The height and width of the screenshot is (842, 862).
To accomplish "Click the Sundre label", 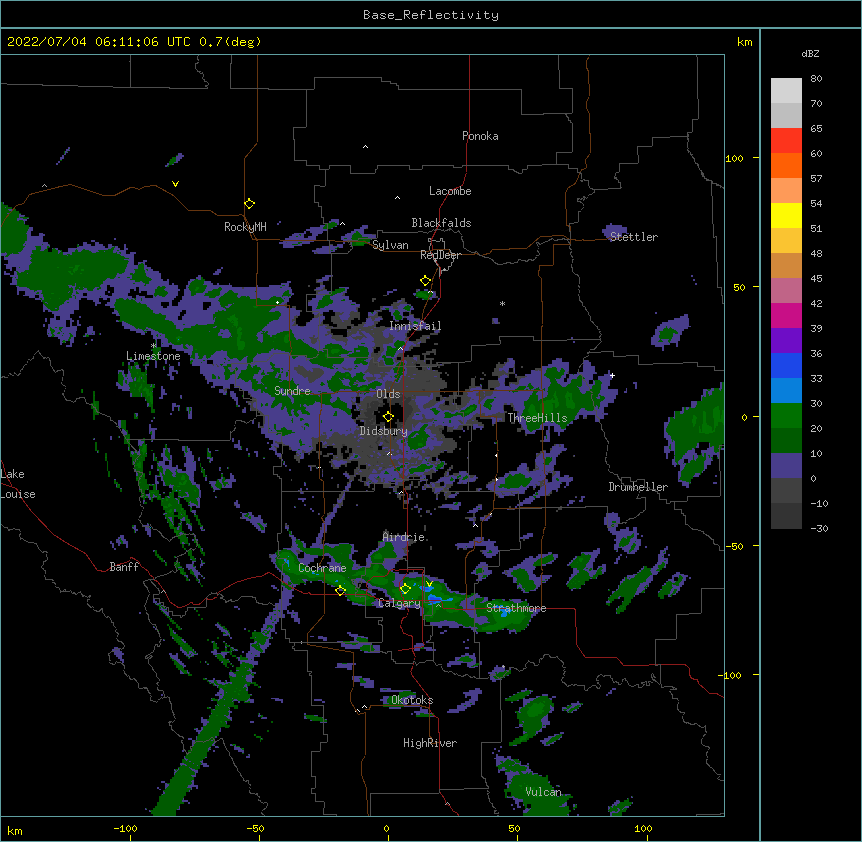I will 292,391.
